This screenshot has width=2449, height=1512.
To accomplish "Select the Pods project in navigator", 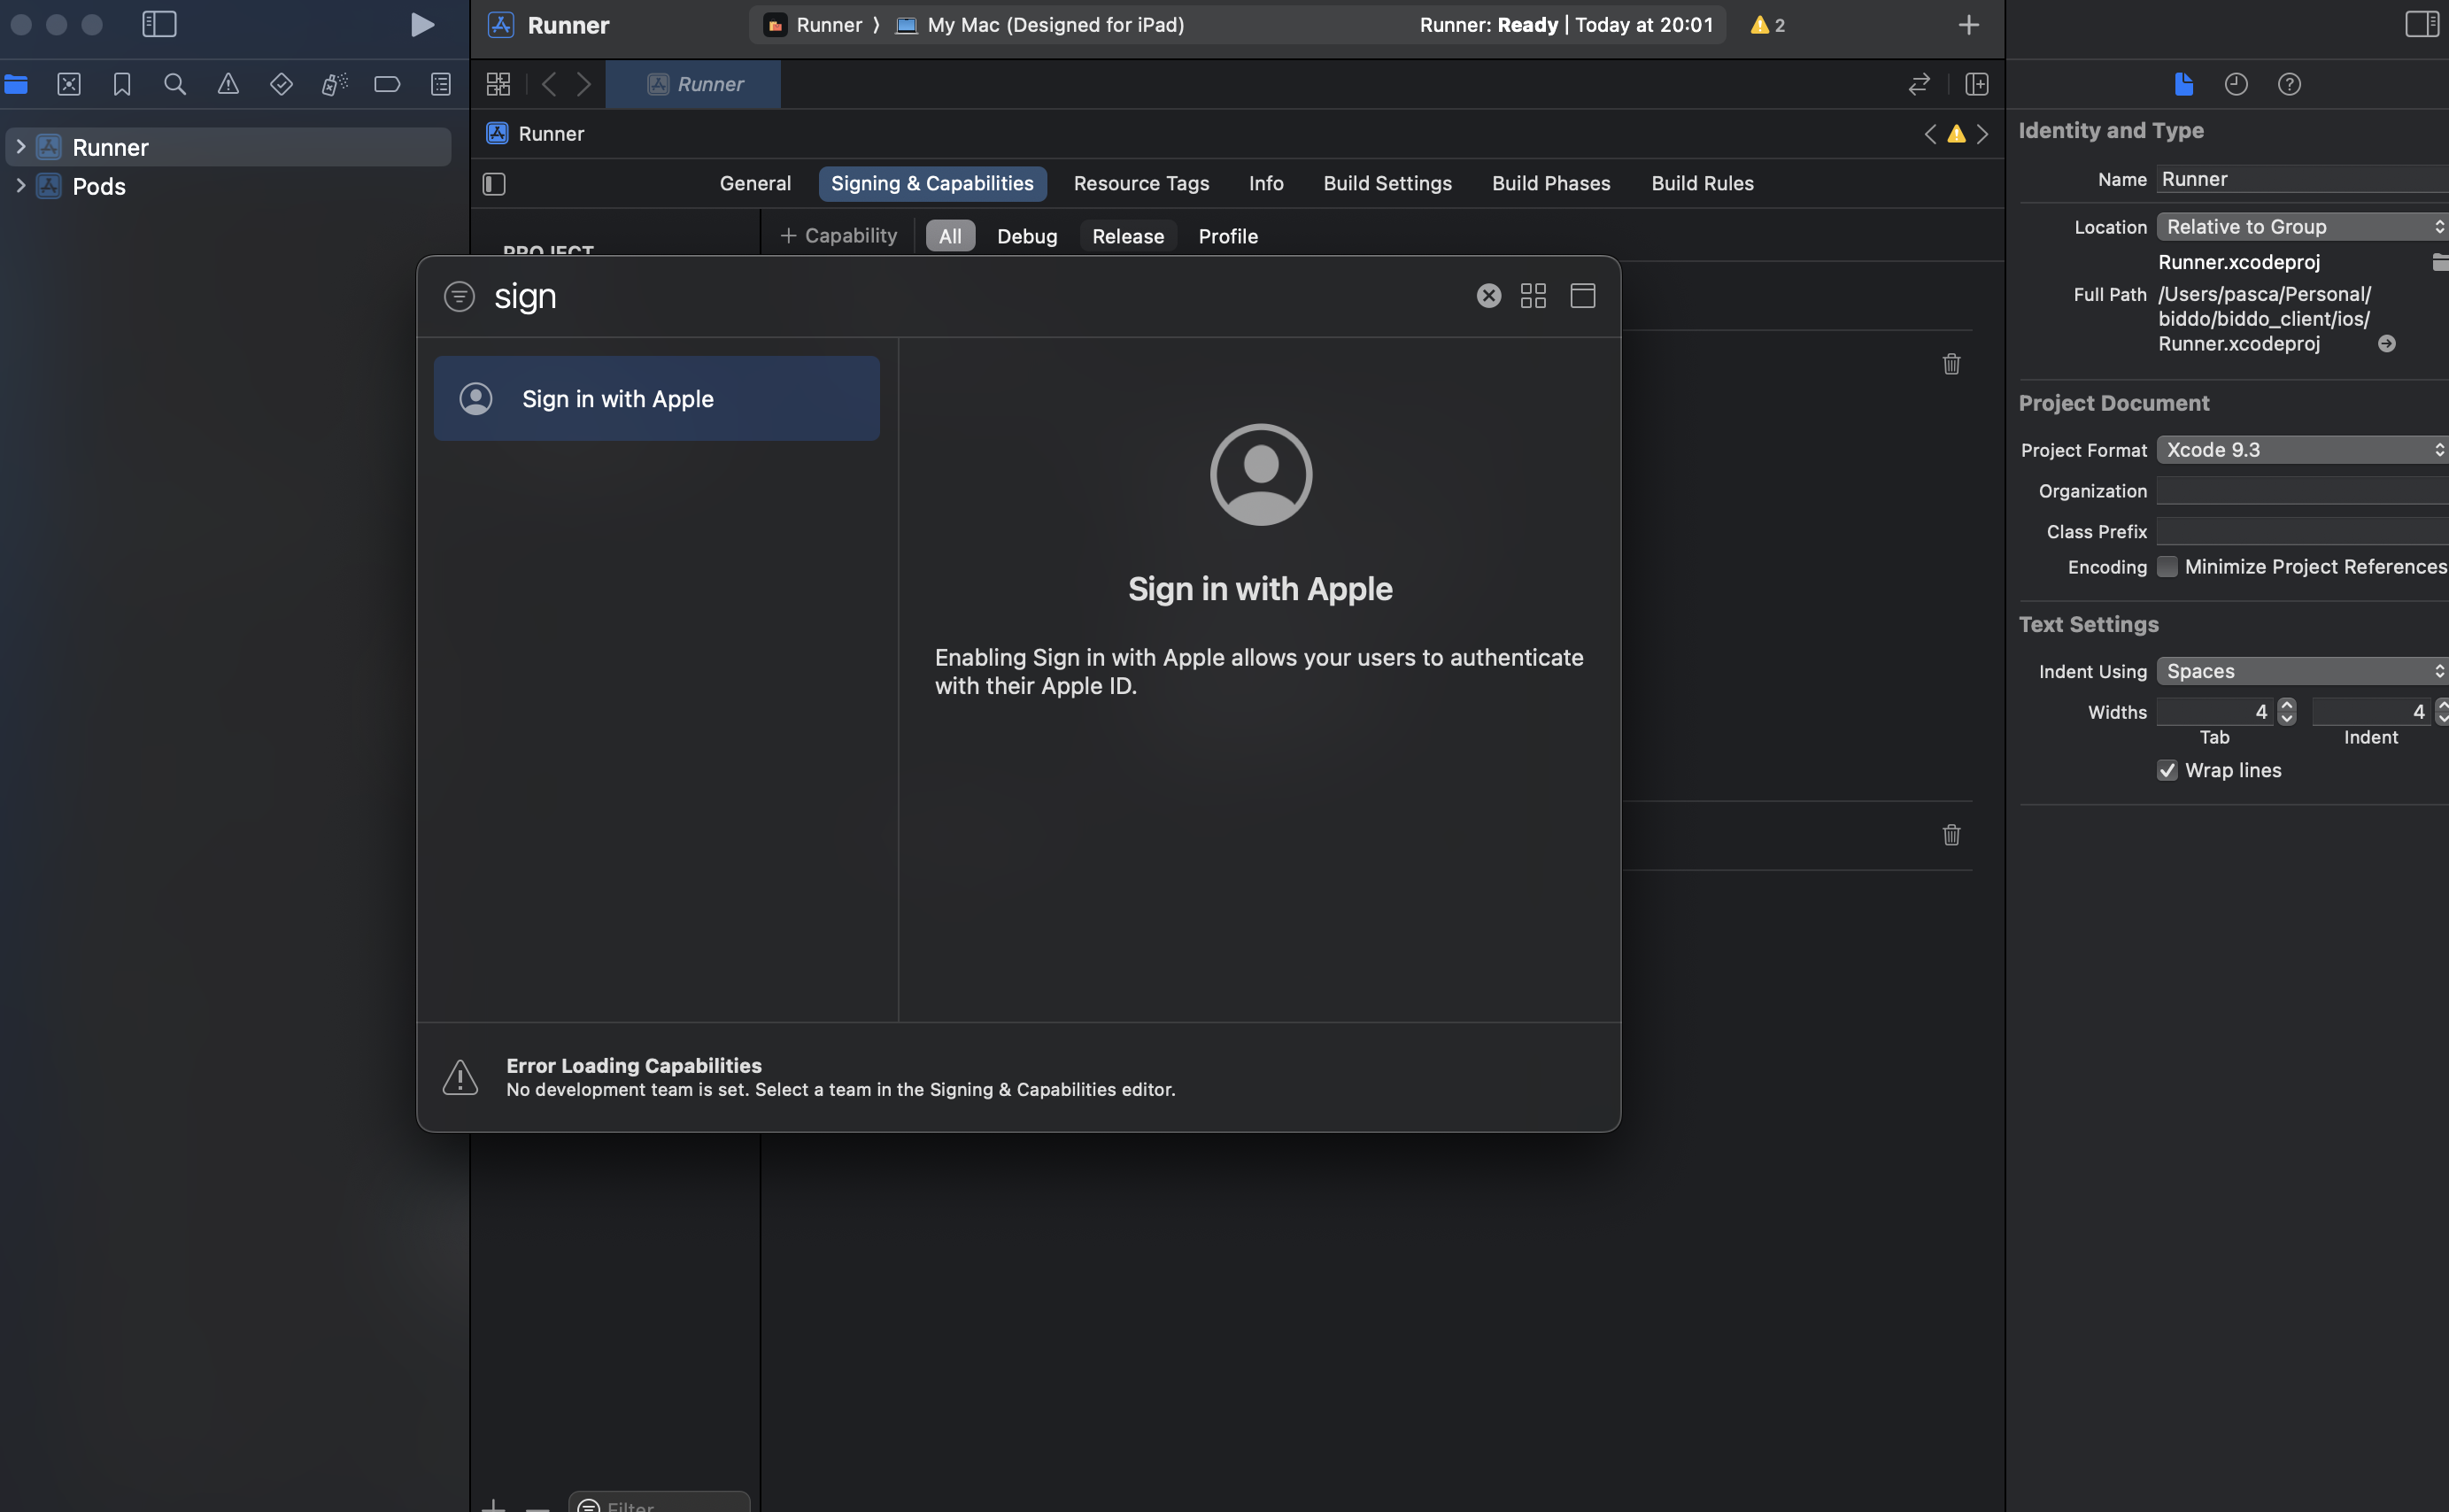I will click(99, 186).
